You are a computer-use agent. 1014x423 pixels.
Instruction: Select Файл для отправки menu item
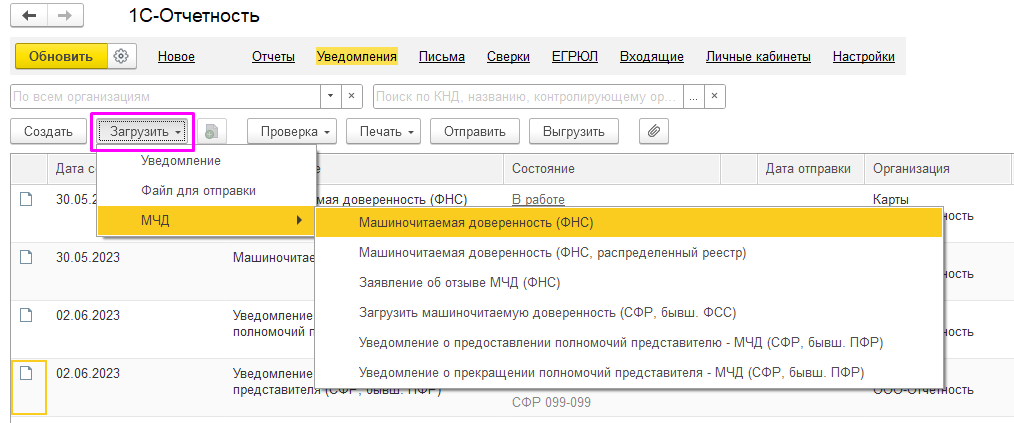pos(198,190)
